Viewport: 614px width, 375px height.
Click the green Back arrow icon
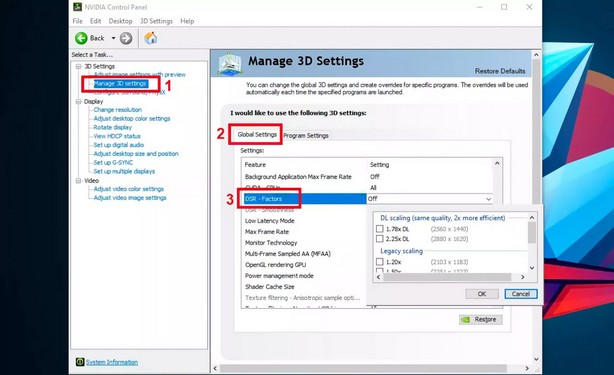81,38
